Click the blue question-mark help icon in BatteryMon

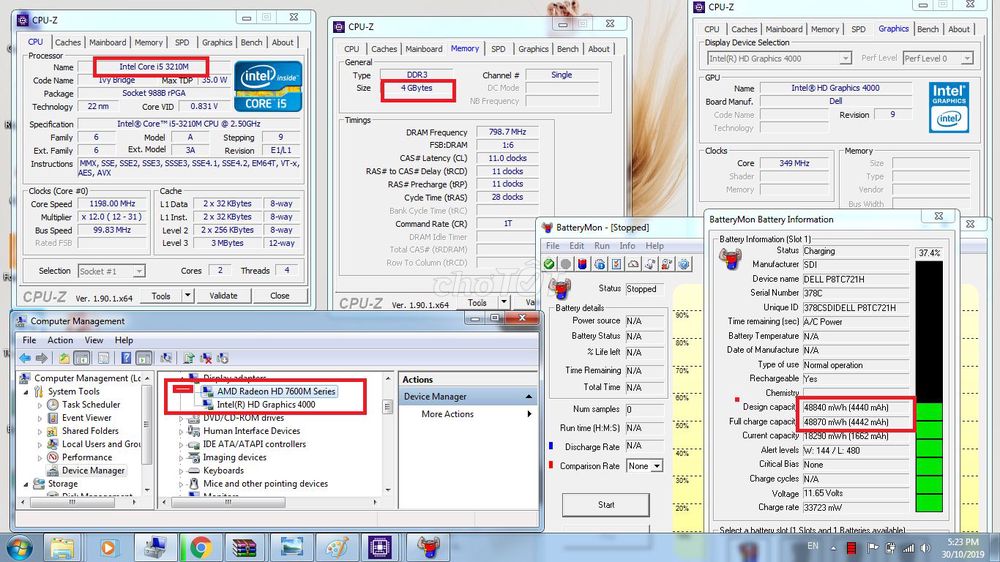[684, 264]
